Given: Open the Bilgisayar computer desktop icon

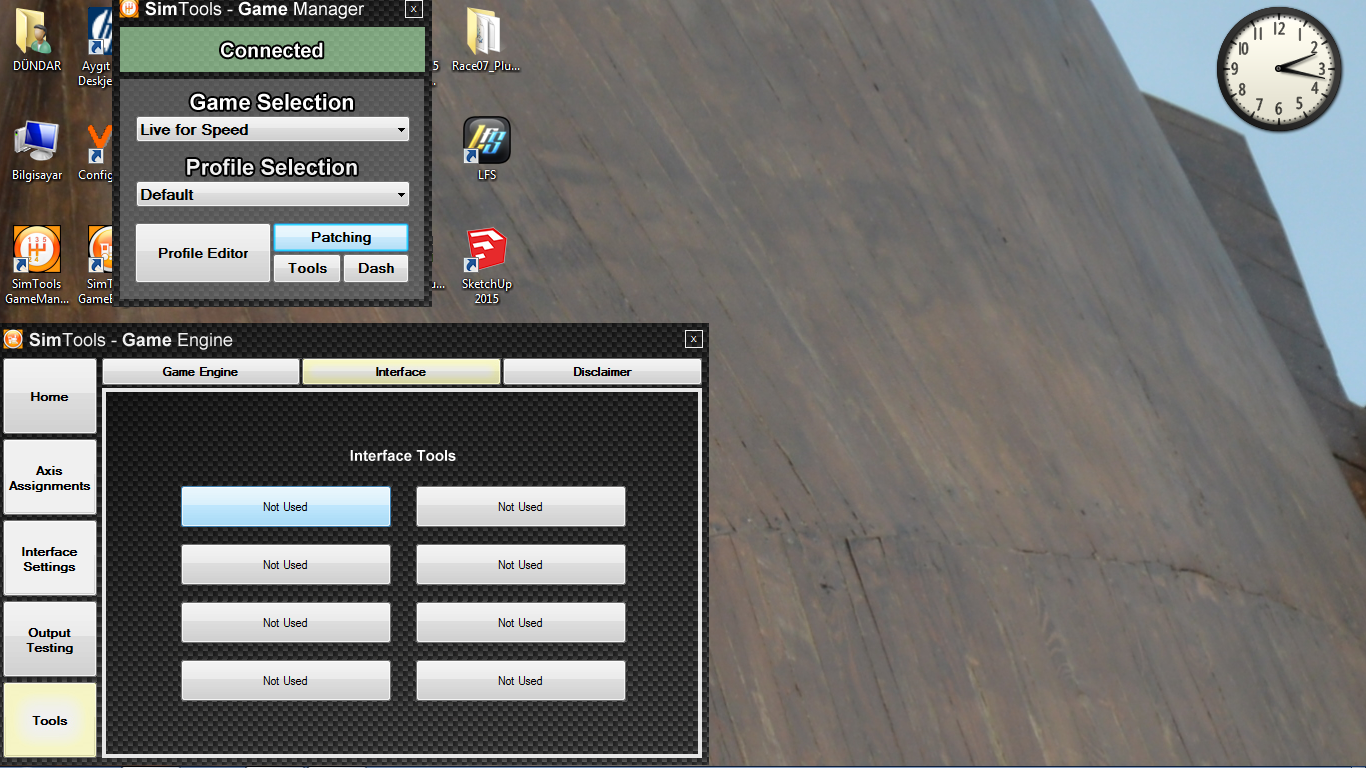Looking at the screenshot, I should (37, 150).
